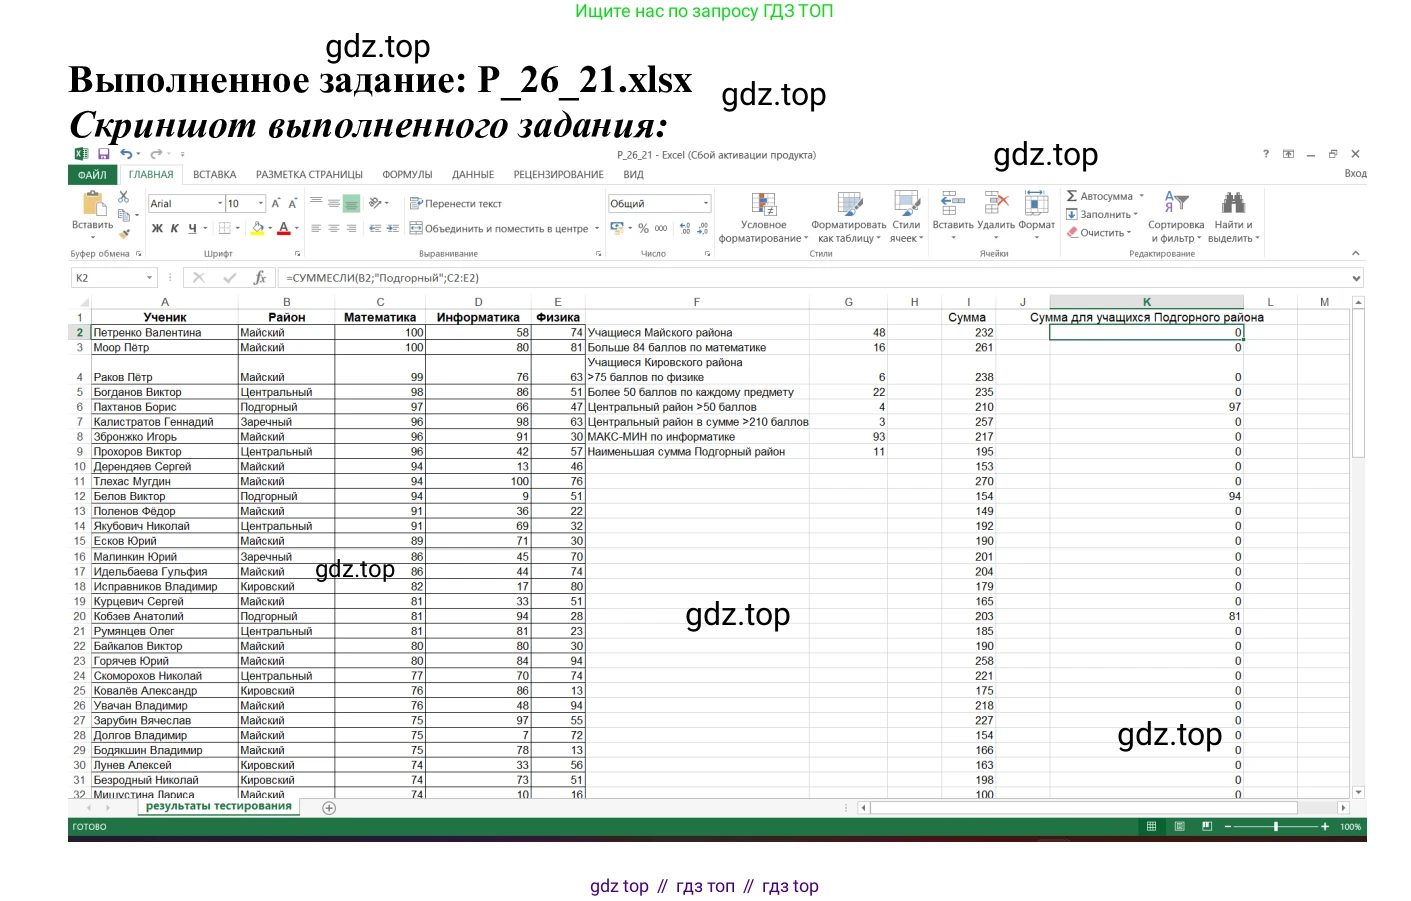Viewport: 1411px width, 901px height.
Task: Switch to the ВСТАВКА tab
Action: tap(215, 175)
